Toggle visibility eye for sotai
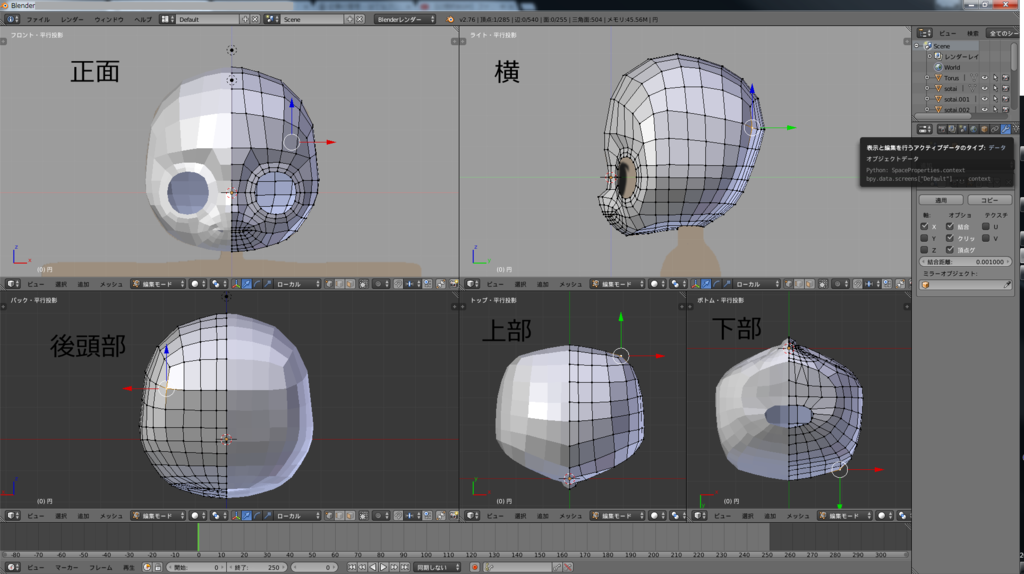 click(x=984, y=88)
